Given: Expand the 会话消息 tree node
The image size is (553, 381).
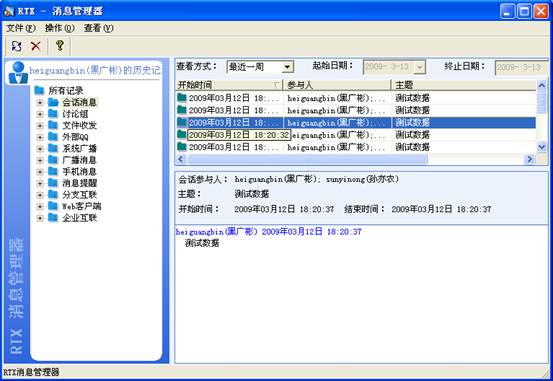Looking at the screenshot, I should click(40, 103).
